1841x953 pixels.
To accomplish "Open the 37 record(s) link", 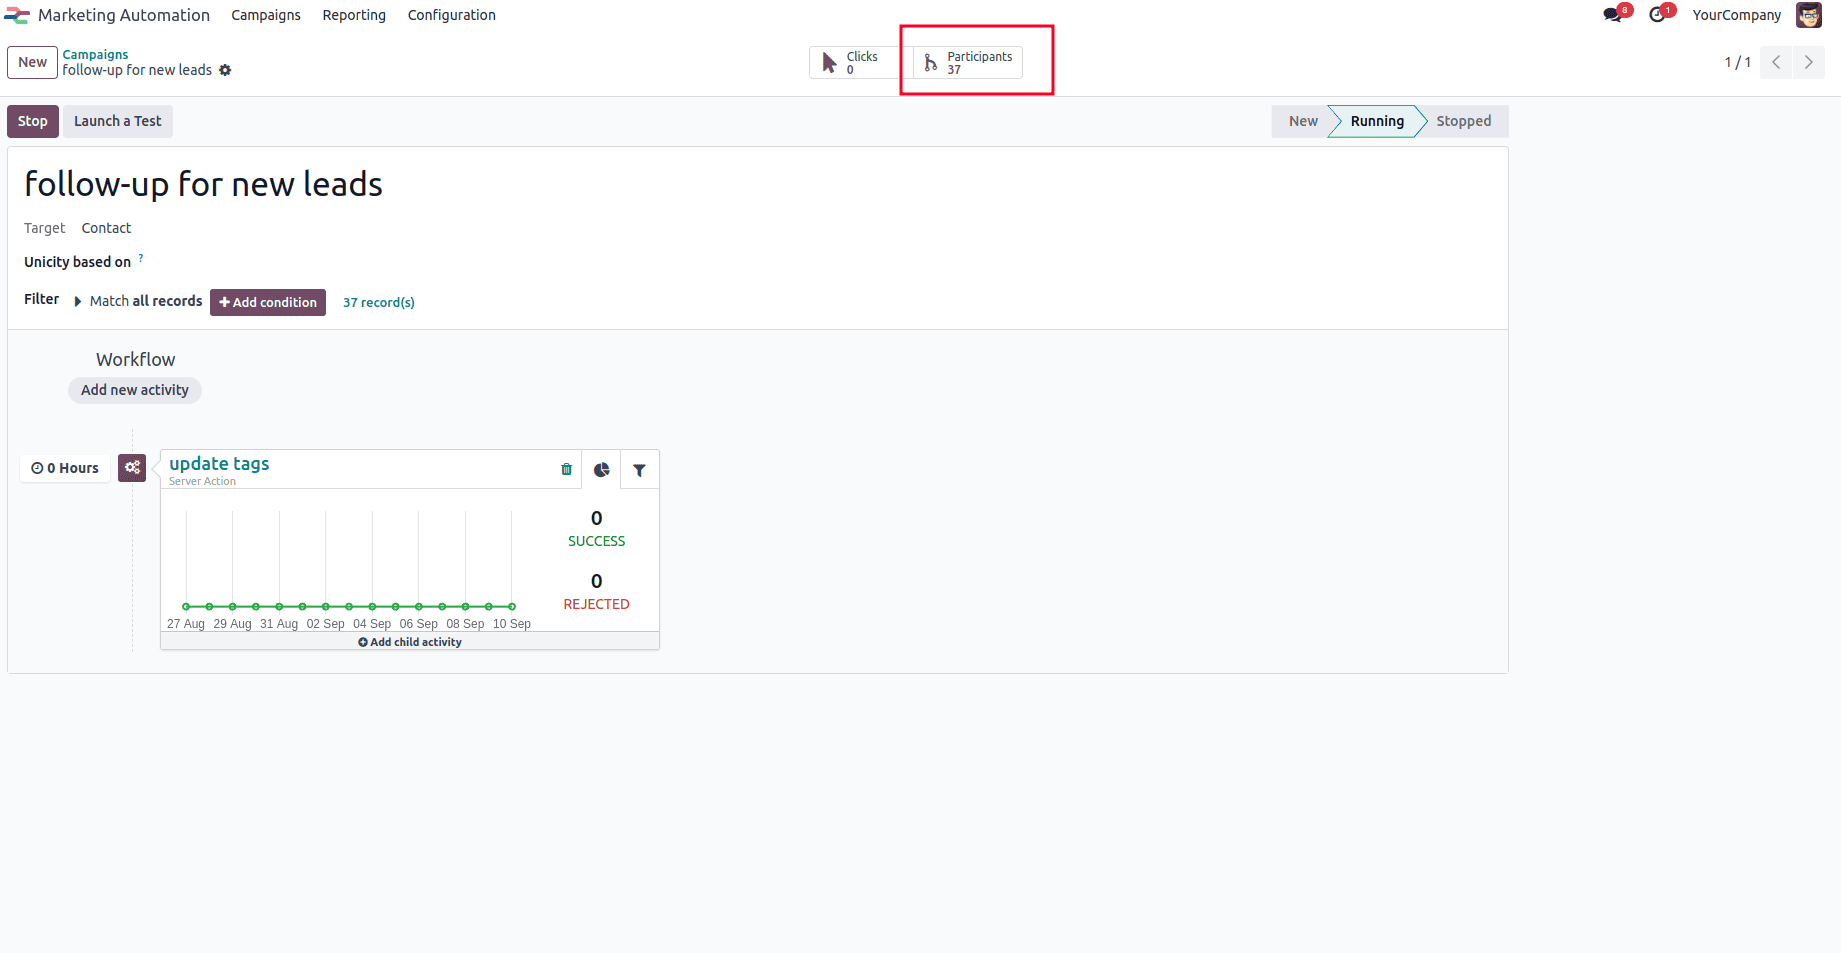I will click(379, 302).
